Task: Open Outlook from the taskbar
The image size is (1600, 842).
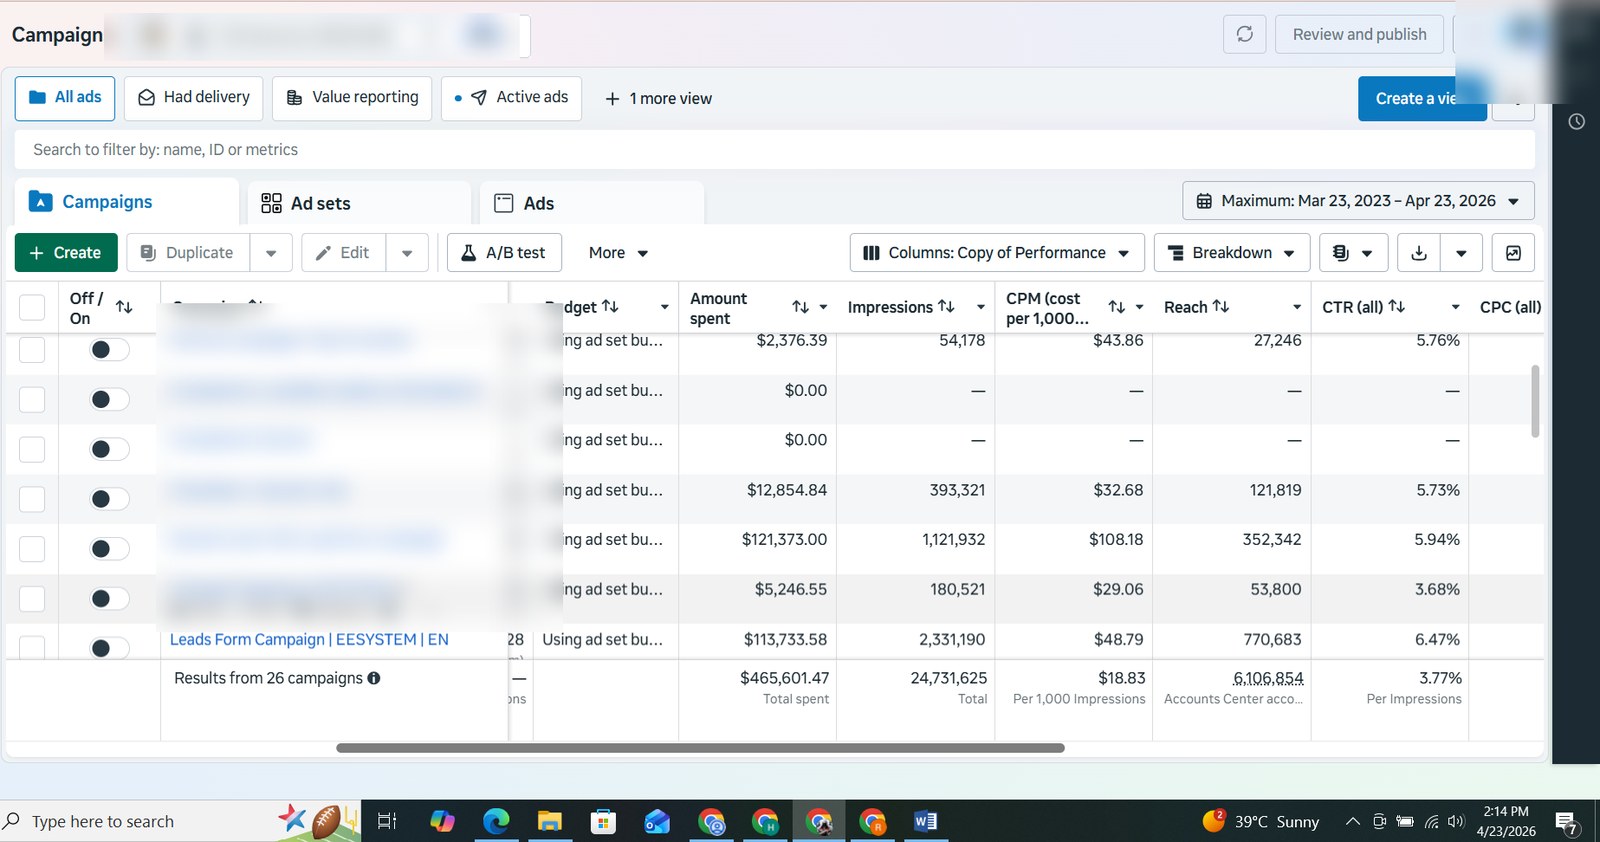Action: click(x=657, y=821)
